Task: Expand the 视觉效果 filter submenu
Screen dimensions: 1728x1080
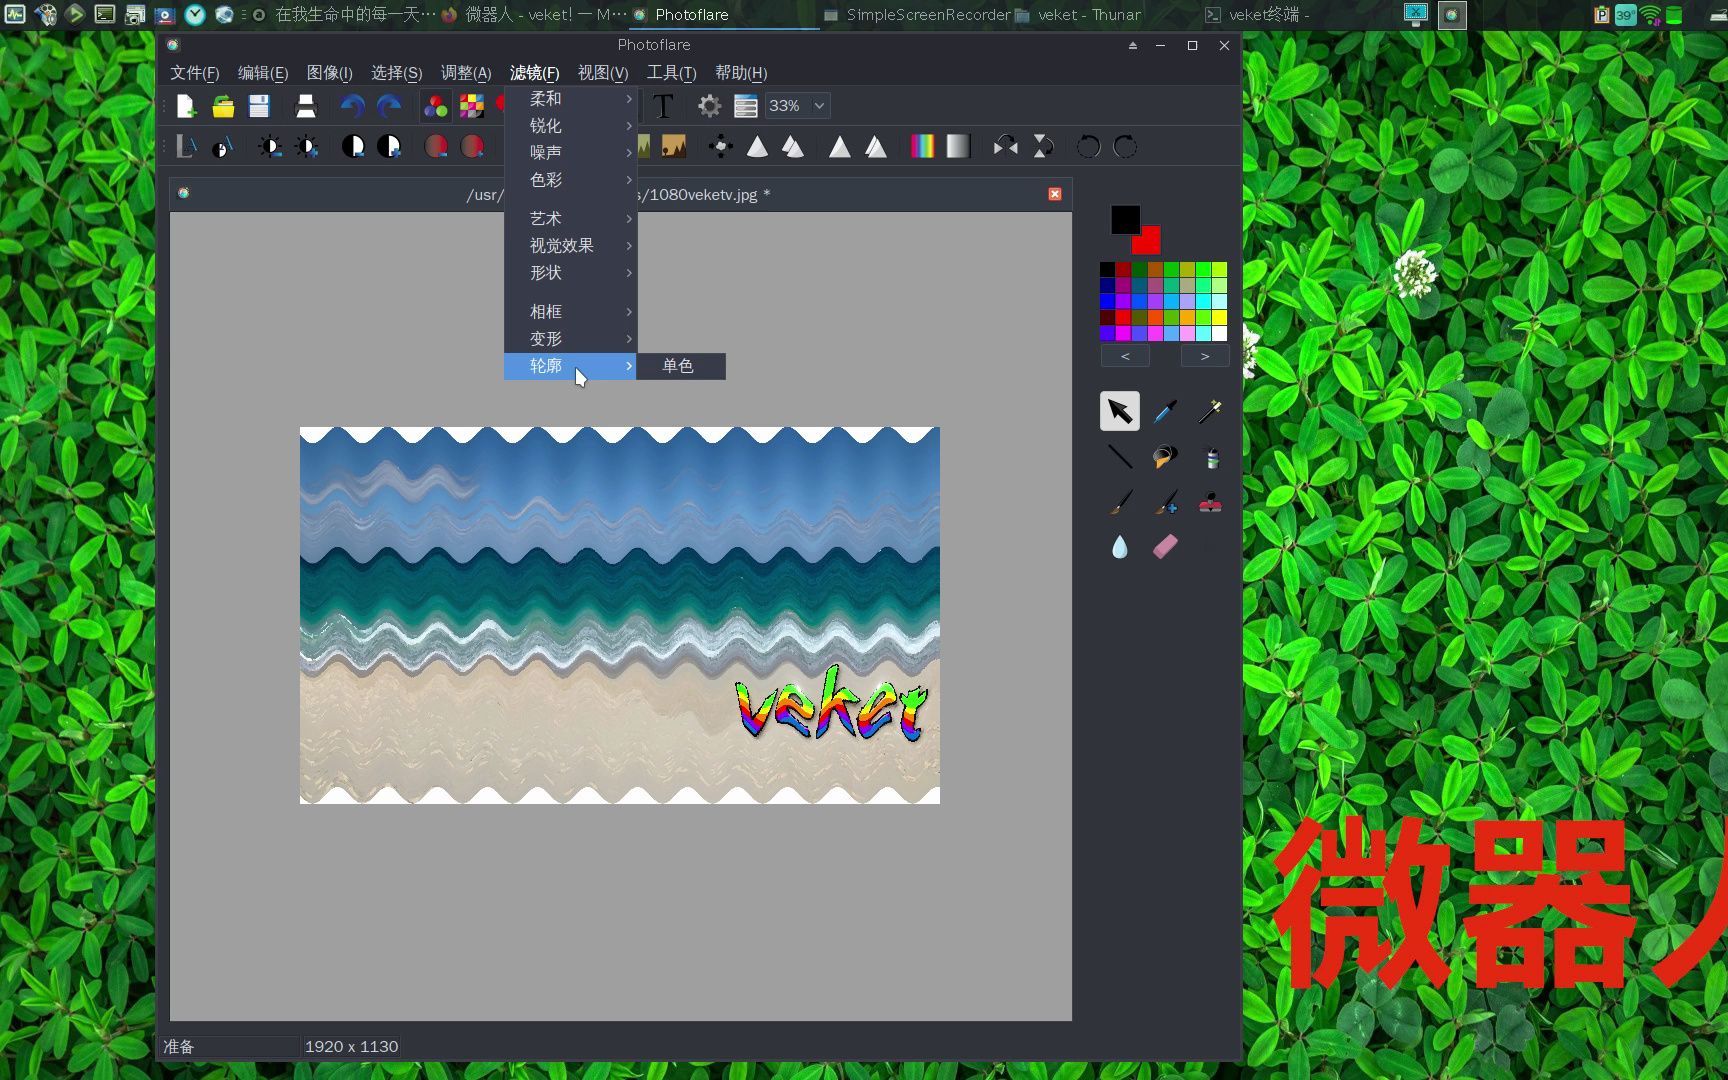Action: (570, 246)
